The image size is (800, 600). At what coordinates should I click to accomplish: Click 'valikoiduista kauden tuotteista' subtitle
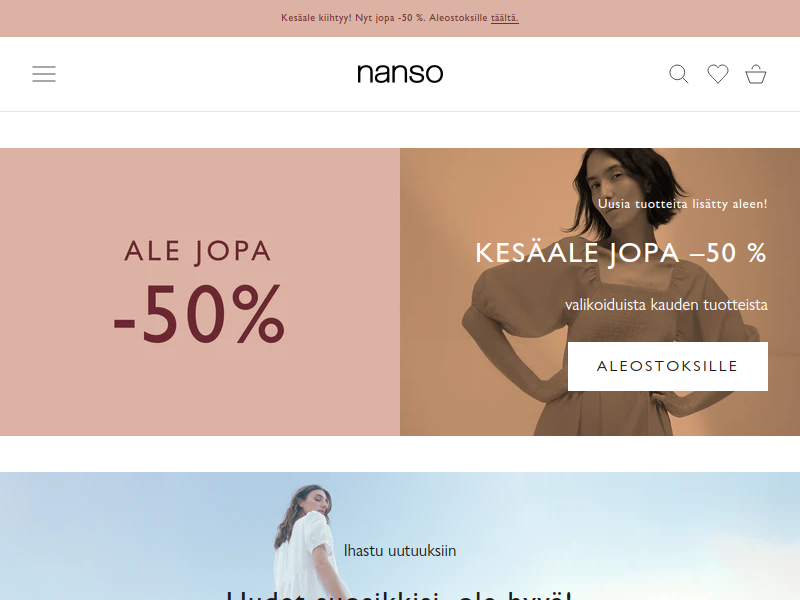coord(666,305)
